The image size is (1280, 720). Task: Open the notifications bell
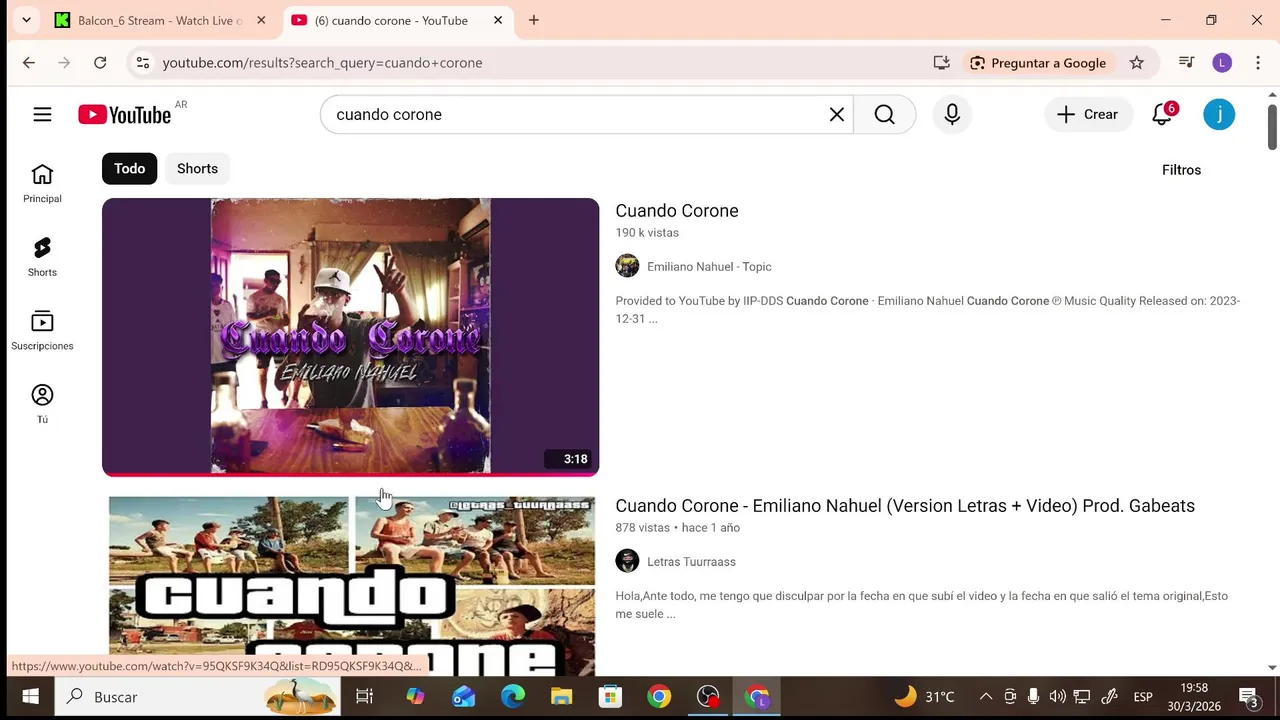1162,115
